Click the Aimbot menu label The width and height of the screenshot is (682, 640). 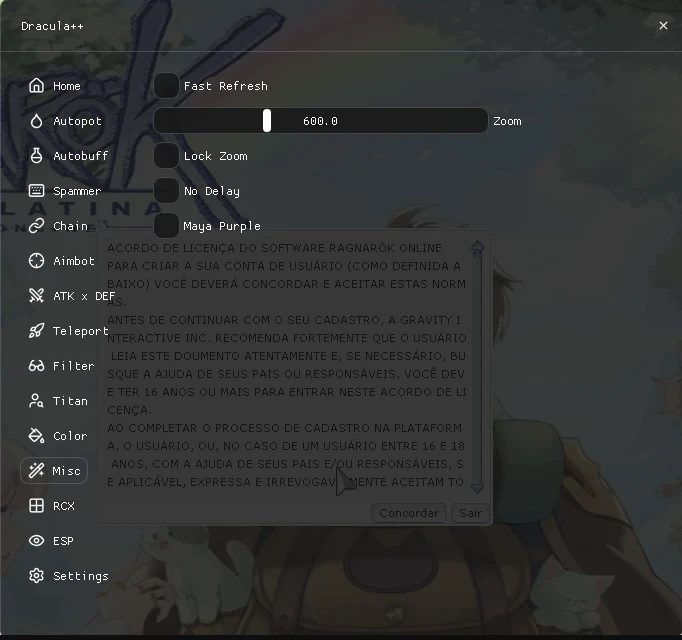(74, 261)
